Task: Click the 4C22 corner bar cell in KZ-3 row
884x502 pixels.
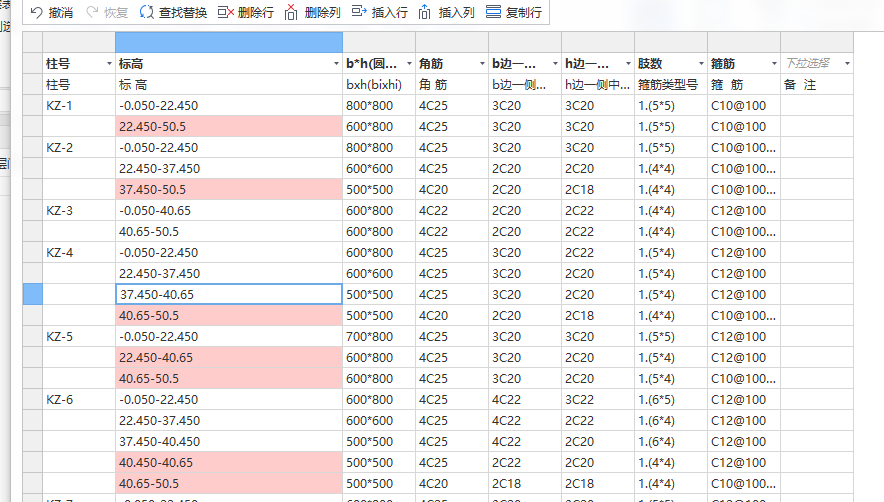Action: click(452, 210)
